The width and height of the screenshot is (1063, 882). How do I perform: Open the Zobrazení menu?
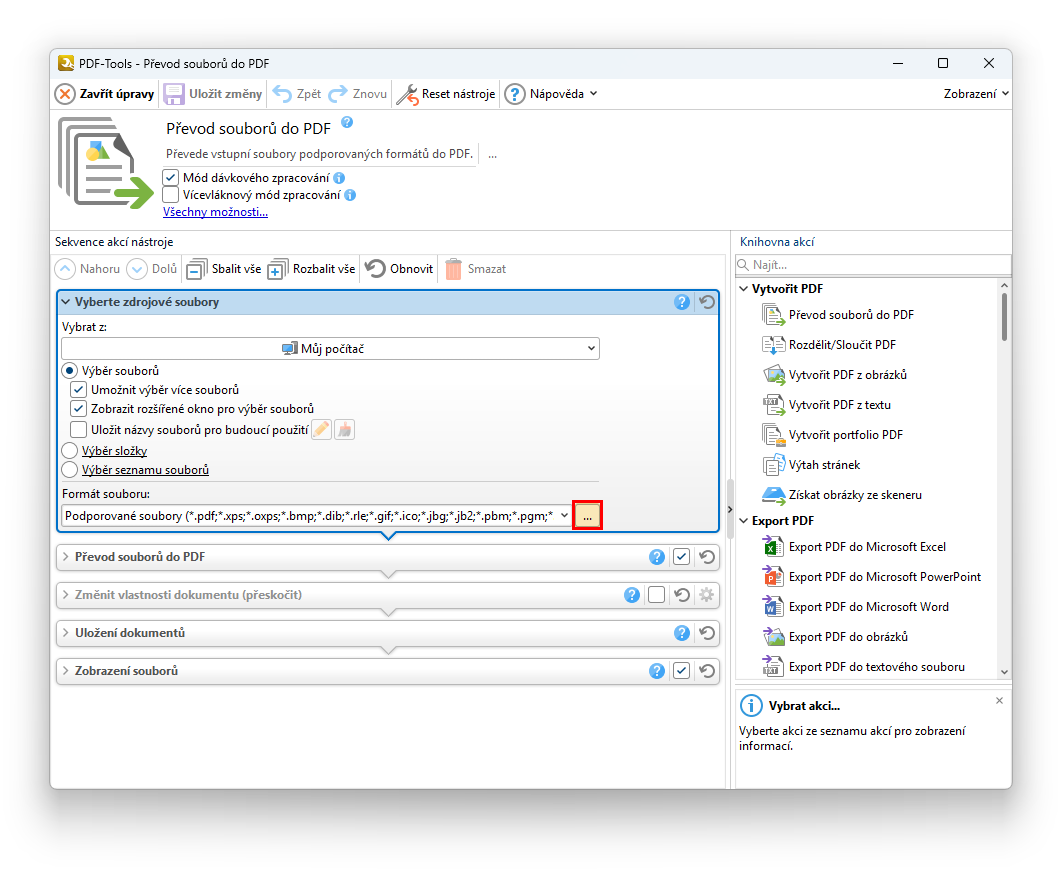[976, 94]
